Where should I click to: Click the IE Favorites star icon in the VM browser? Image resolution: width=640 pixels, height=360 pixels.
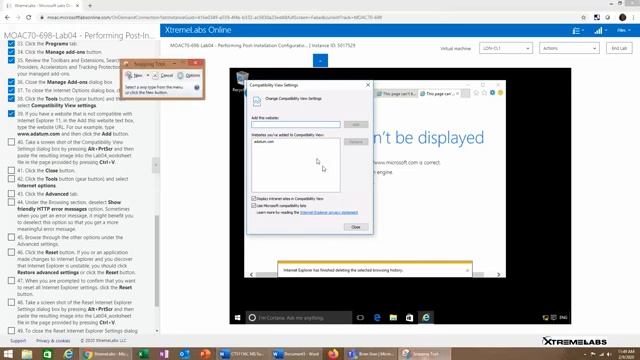pos(484,93)
